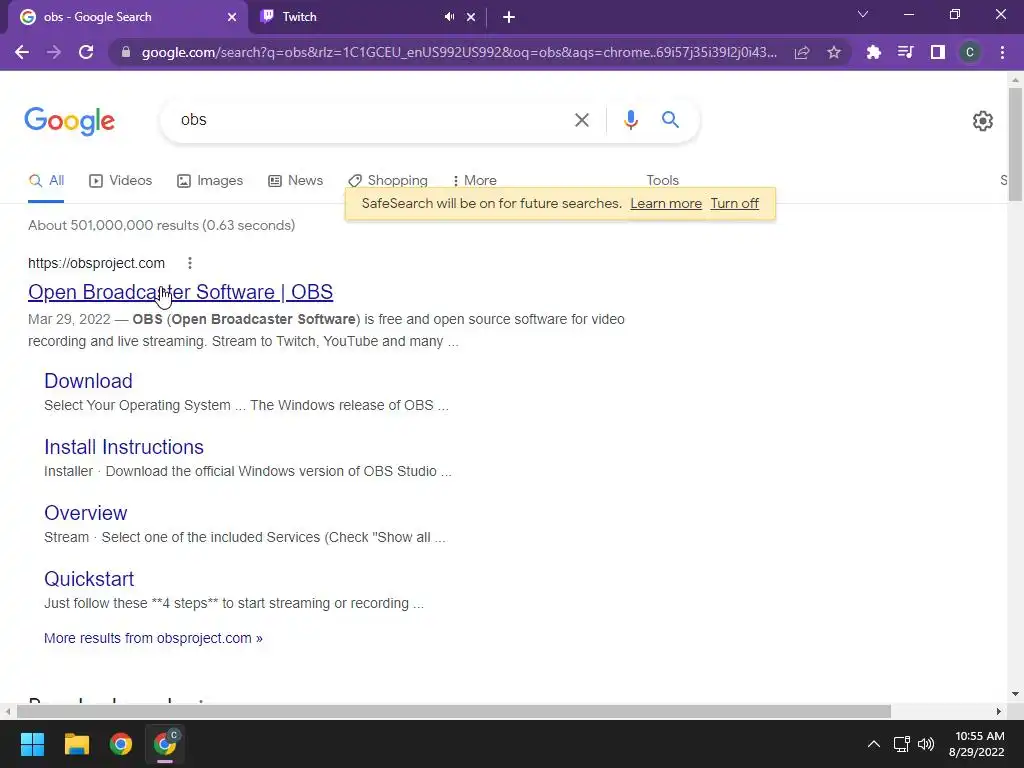Viewport: 1024px width, 768px height.
Task: Open a new browser tab
Action: click(509, 18)
